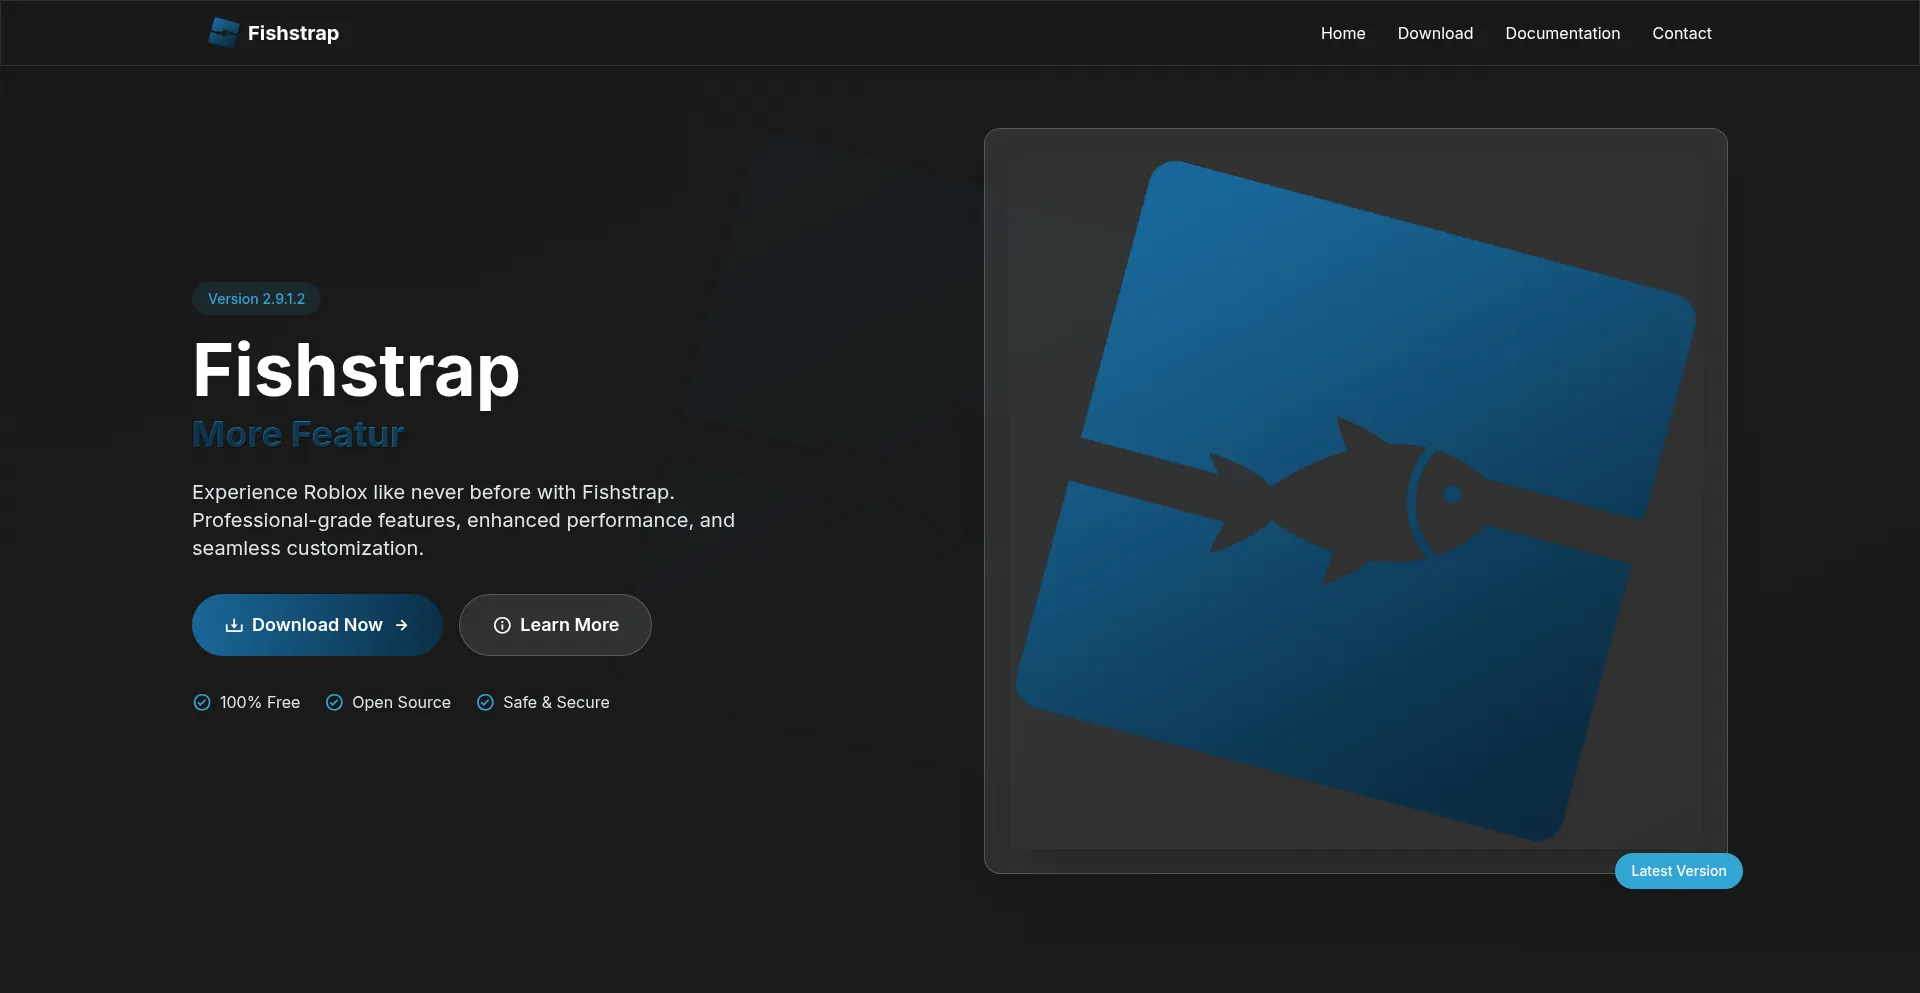Click the info circle icon in Learn More

coord(502,625)
